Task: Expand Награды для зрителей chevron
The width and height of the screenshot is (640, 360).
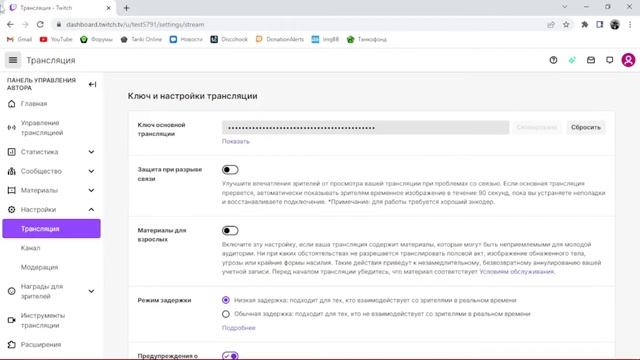Action: 91,291
